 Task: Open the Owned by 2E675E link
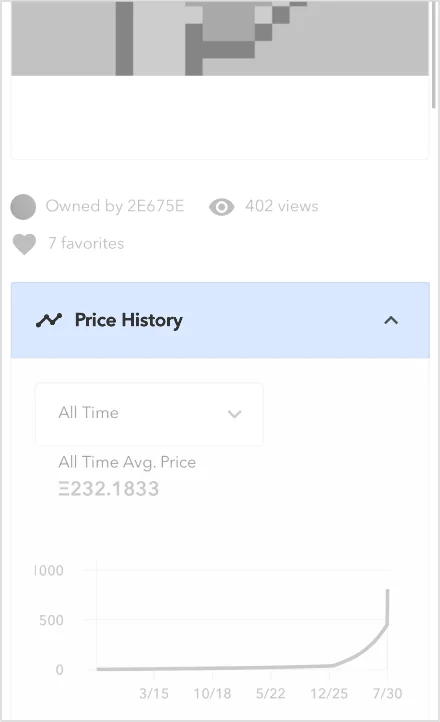(x=115, y=206)
